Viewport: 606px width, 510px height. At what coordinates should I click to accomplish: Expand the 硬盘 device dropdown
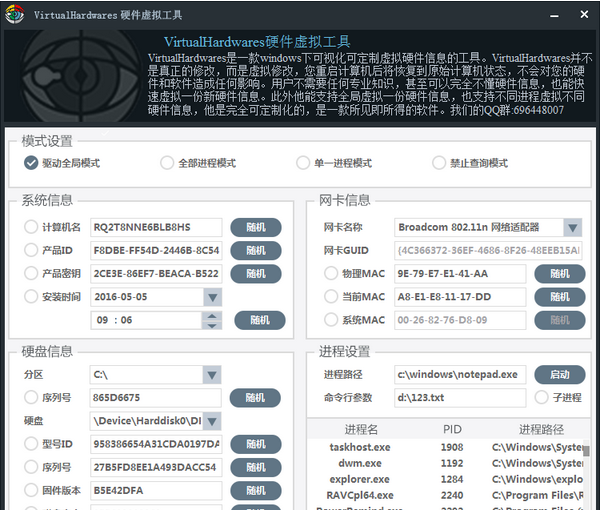point(212,421)
